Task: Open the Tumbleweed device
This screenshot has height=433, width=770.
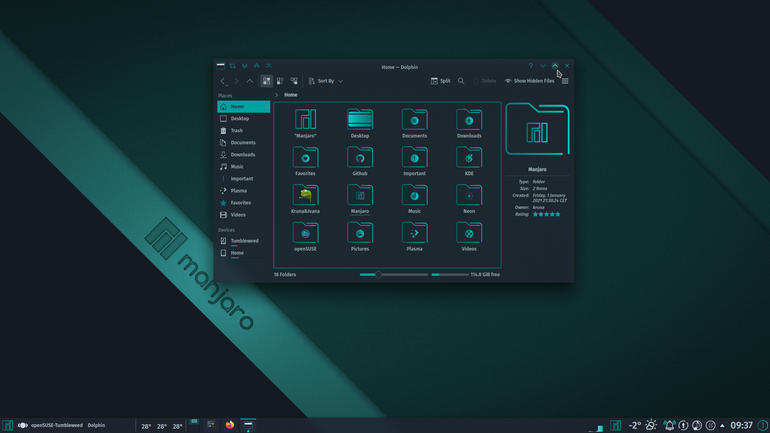Action: click(244, 241)
